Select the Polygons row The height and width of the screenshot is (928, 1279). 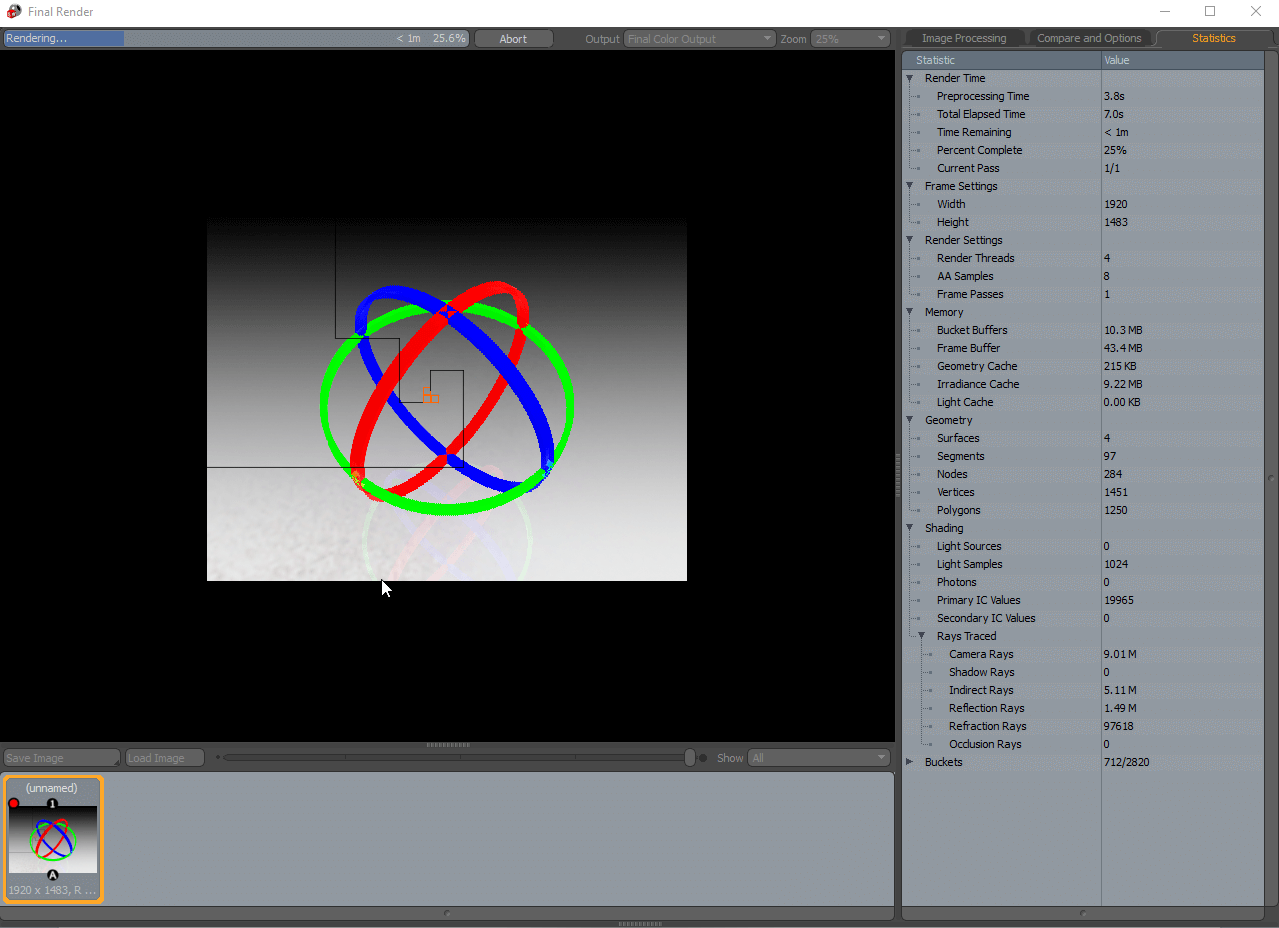pos(1084,510)
